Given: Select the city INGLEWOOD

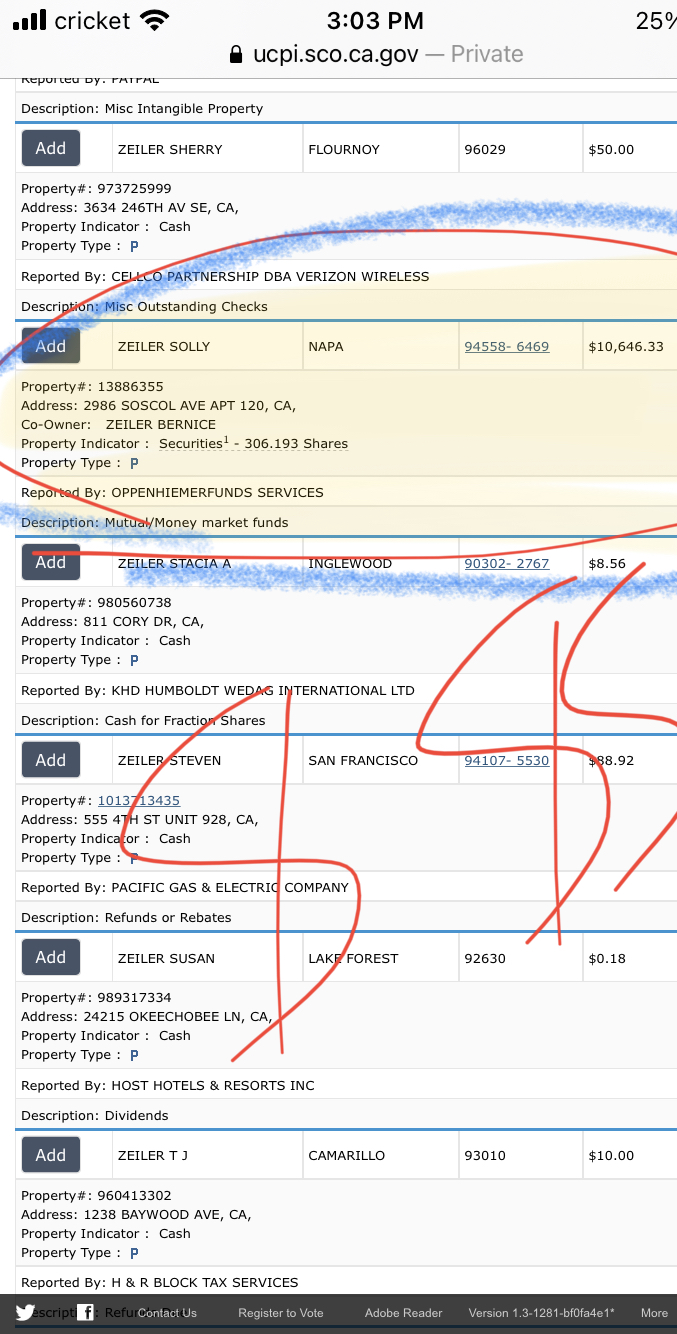Looking at the screenshot, I should tap(350, 564).
